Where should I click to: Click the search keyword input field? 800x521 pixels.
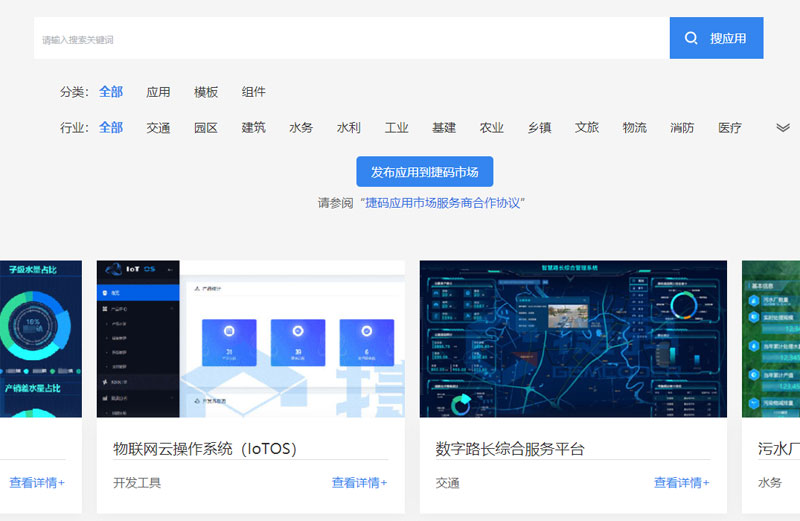[x=350, y=39]
